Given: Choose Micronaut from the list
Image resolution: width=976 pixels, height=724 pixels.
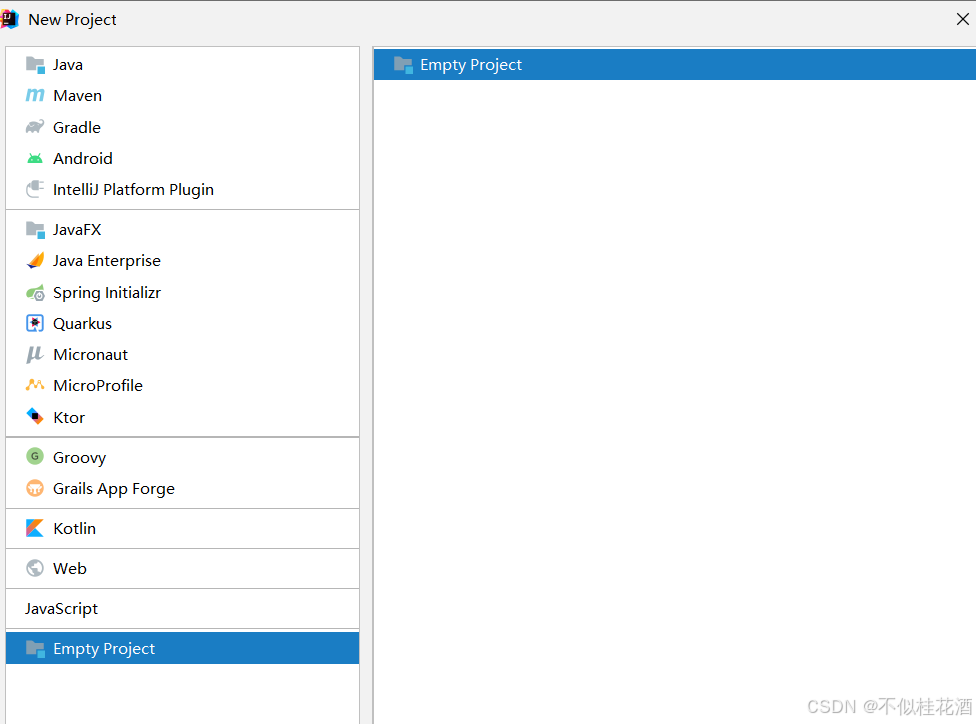Looking at the screenshot, I should (182, 354).
